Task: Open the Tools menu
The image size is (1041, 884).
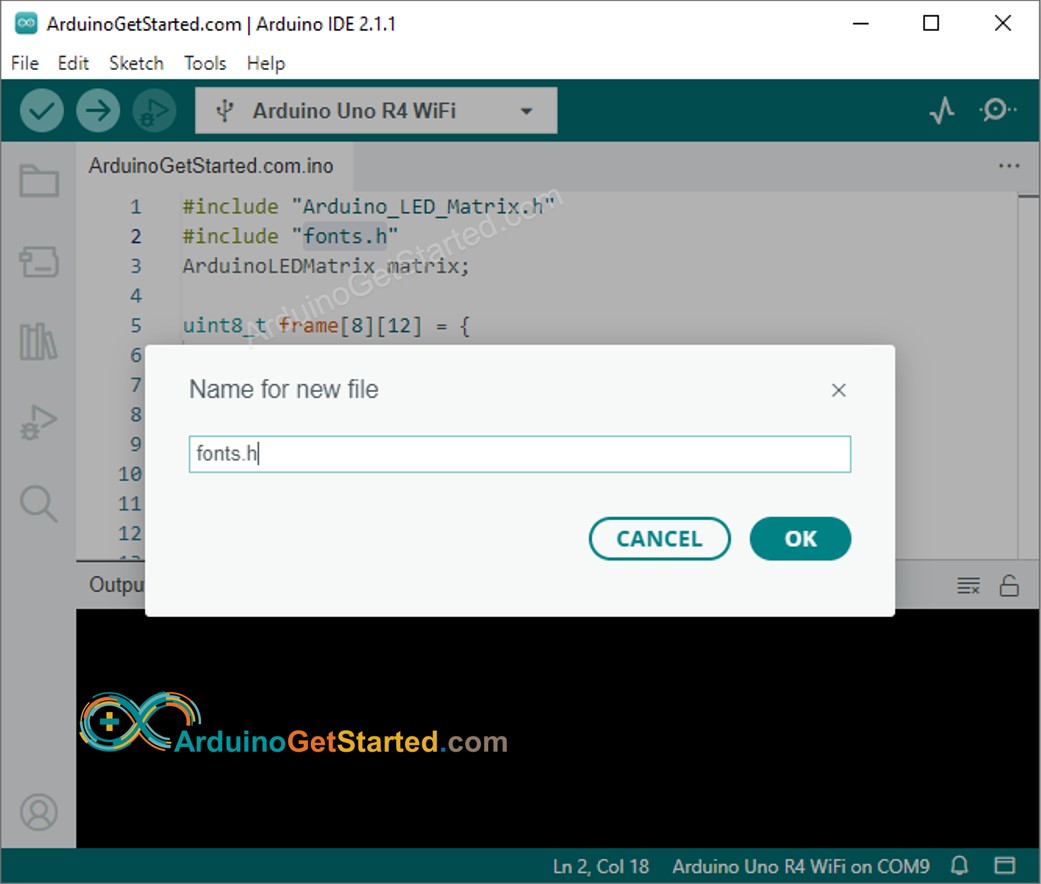Action: 205,63
